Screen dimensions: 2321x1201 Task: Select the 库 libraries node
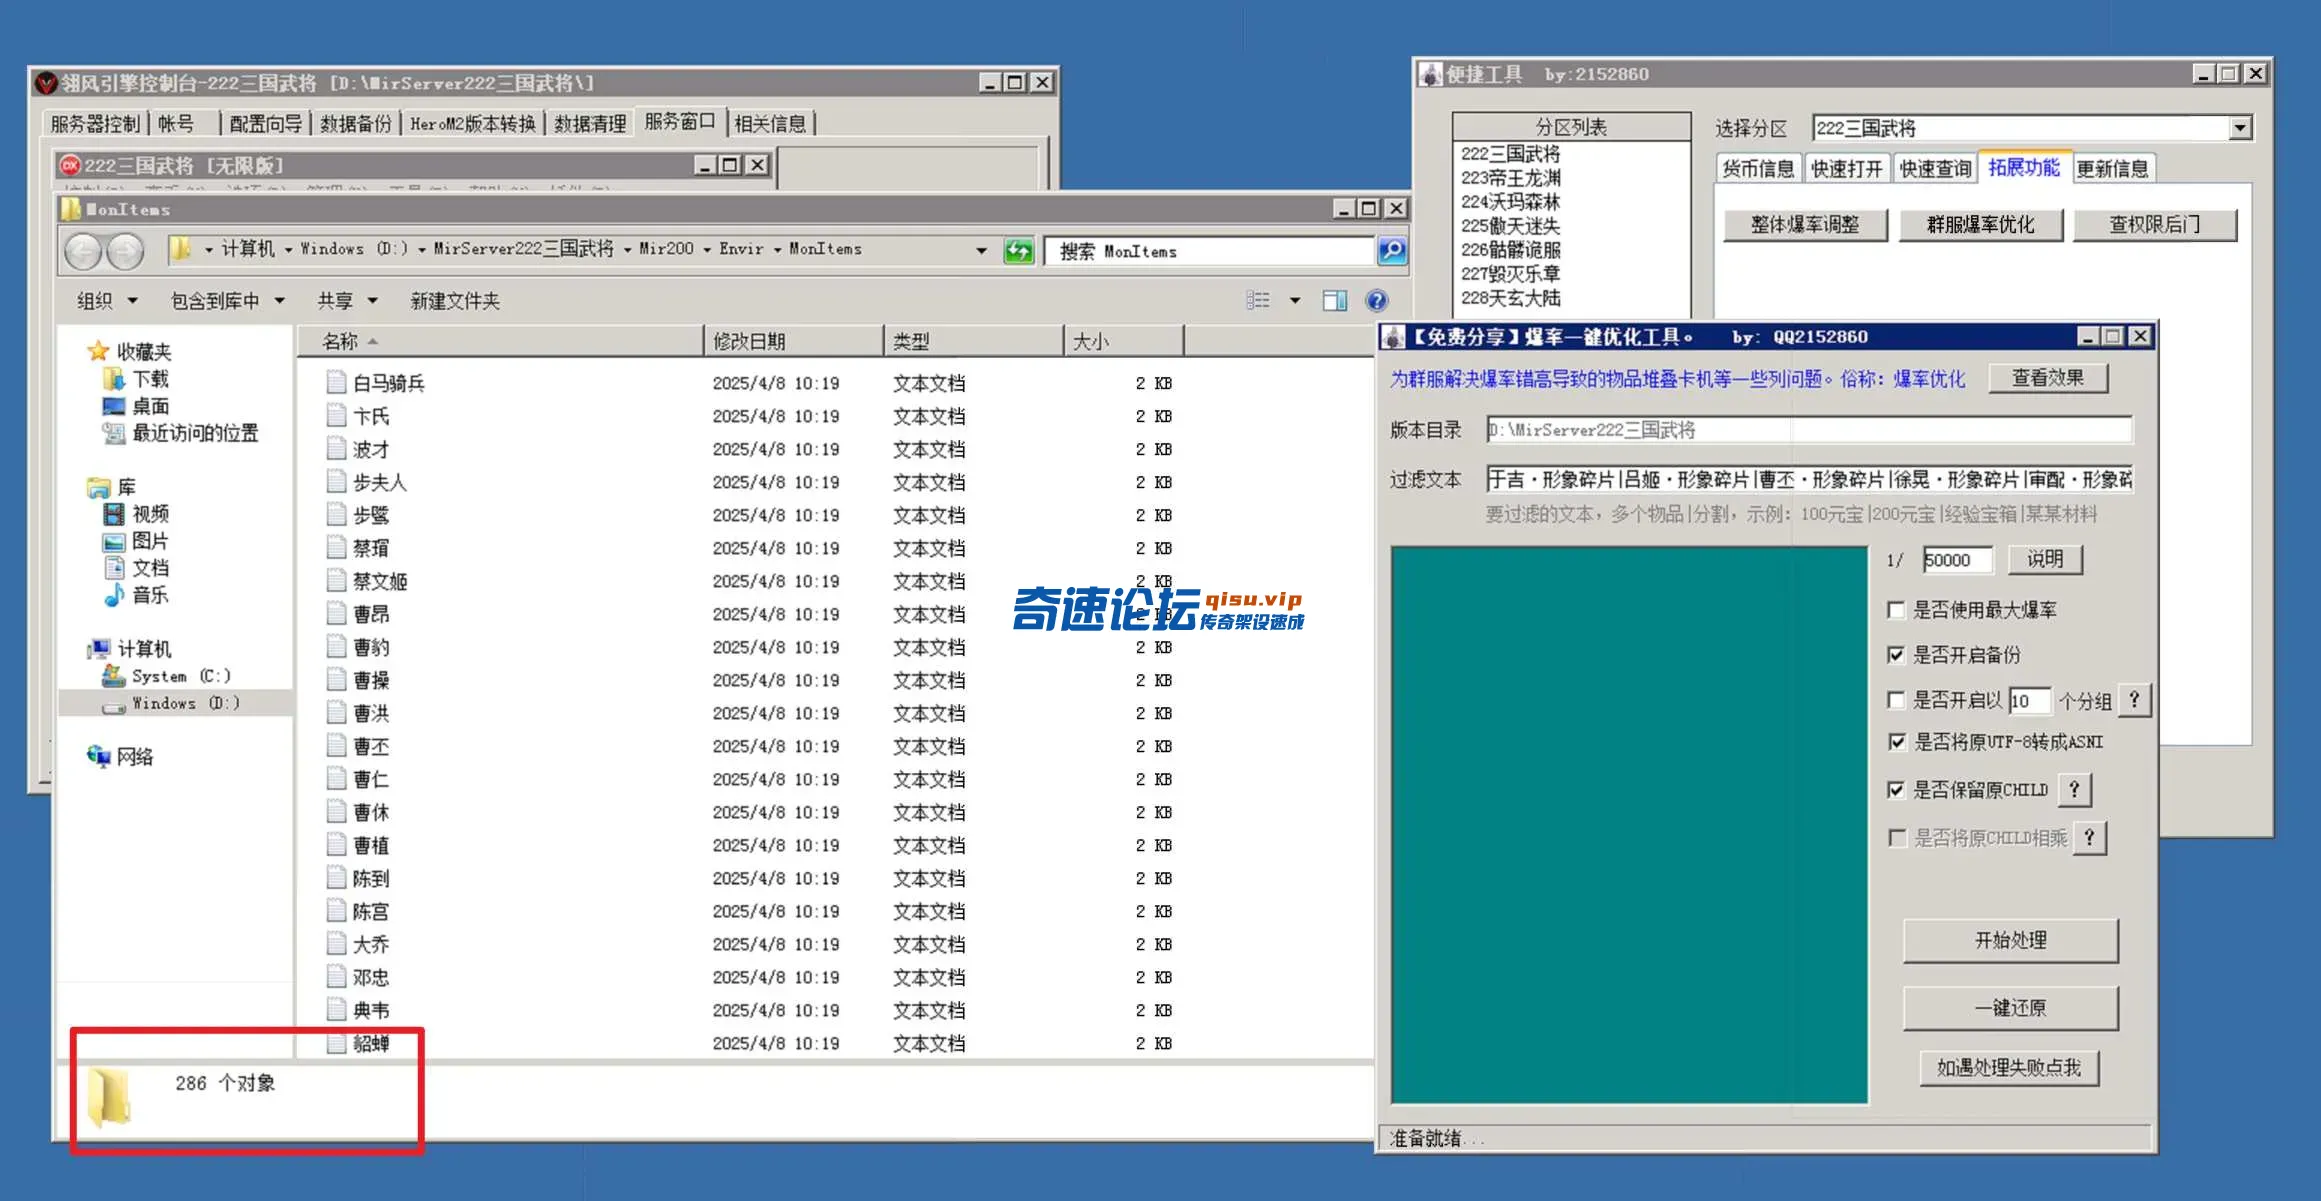pyautogui.click(x=112, y=487)
